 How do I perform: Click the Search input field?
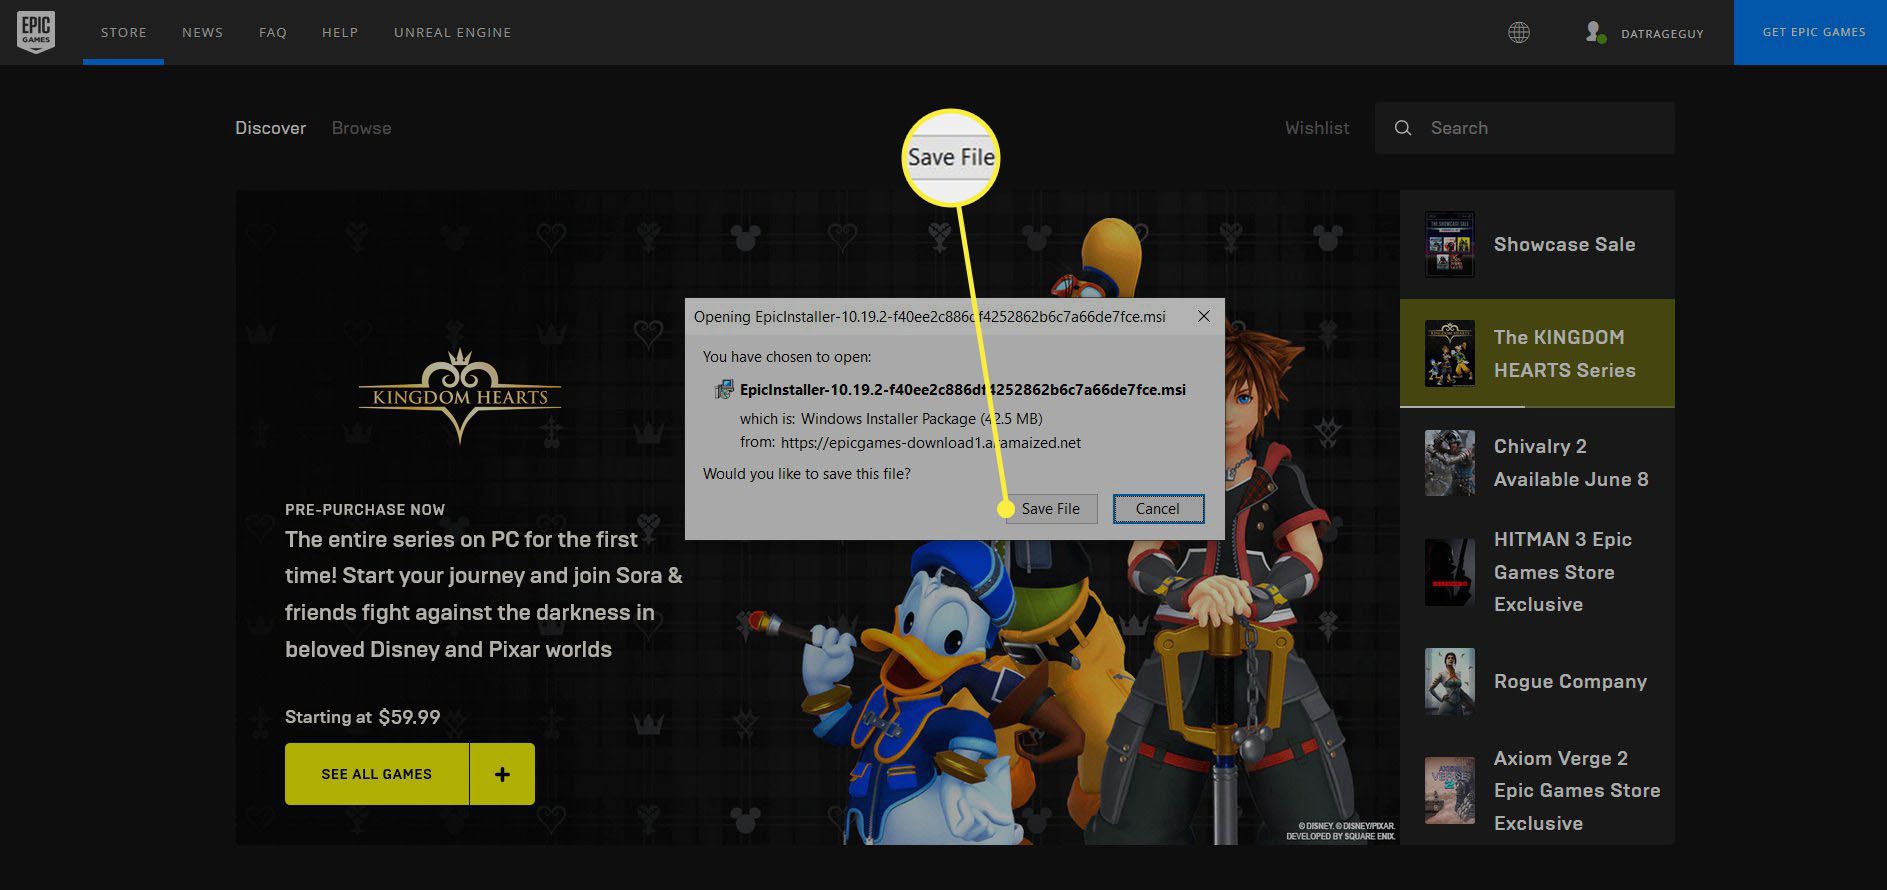click(1525, 128)
